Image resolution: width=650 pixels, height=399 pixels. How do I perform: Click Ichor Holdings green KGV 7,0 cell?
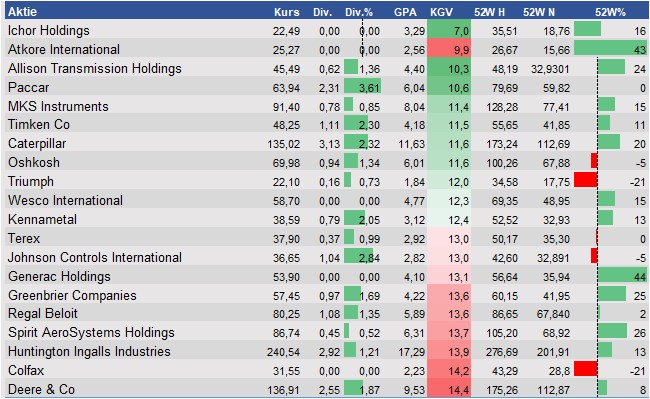coord(449,30)
